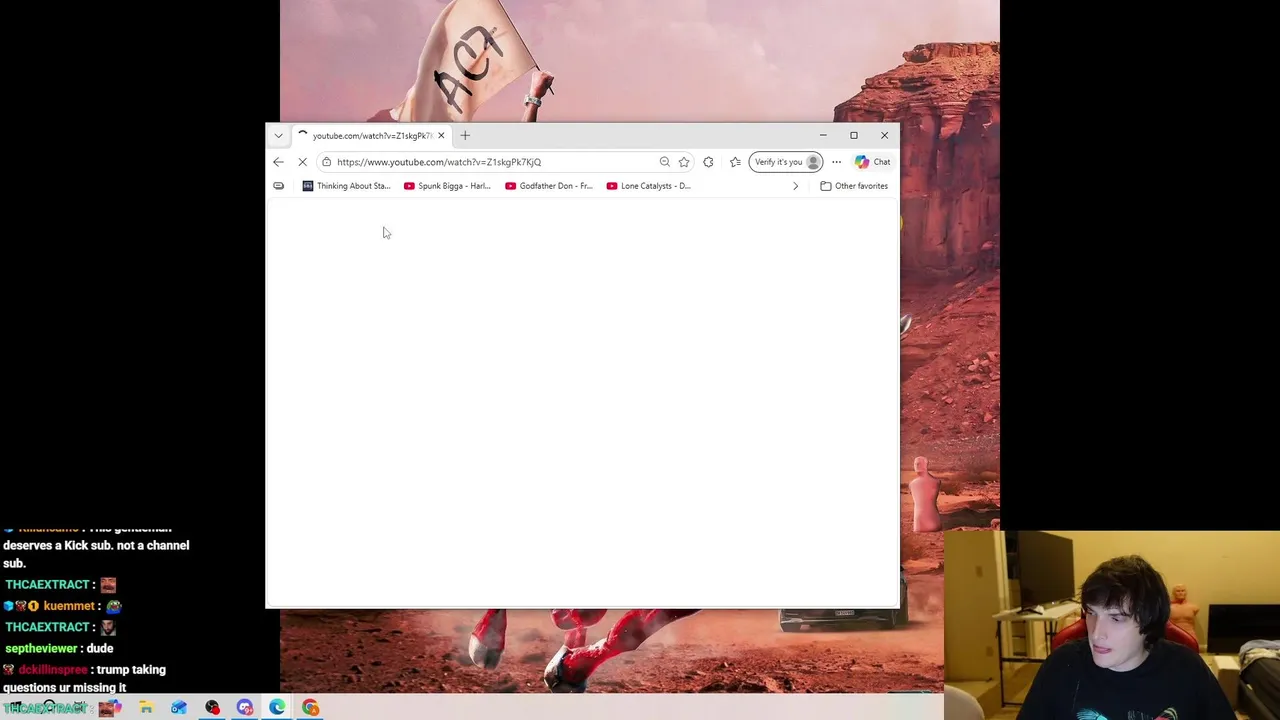Open the Settings and more ellipsis menu
The image size is (1280, 720).
(x=836, y=162)
